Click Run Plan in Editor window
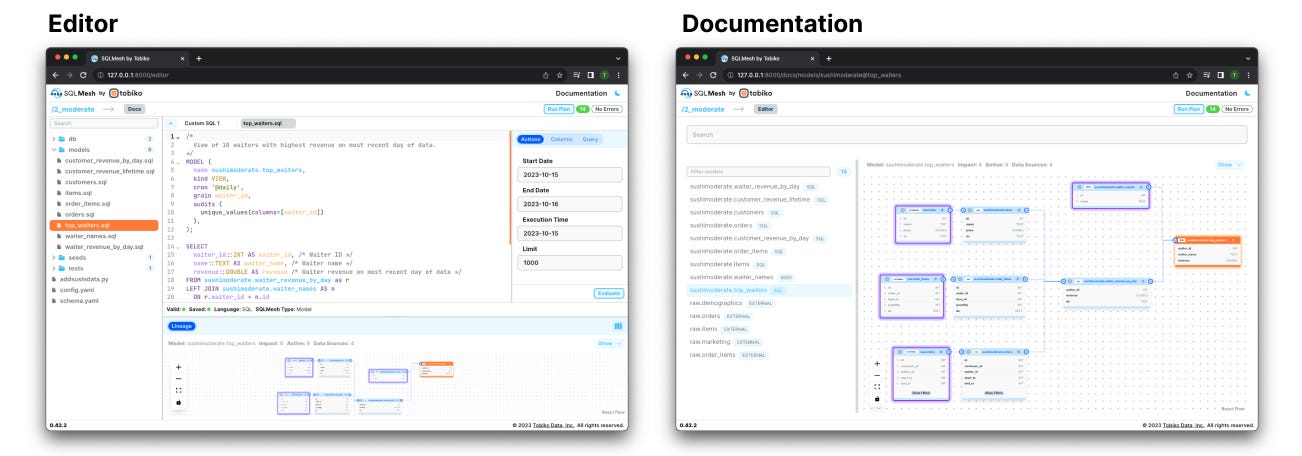Viewport: 1302px width, 456px height. (x=558, y=108)
